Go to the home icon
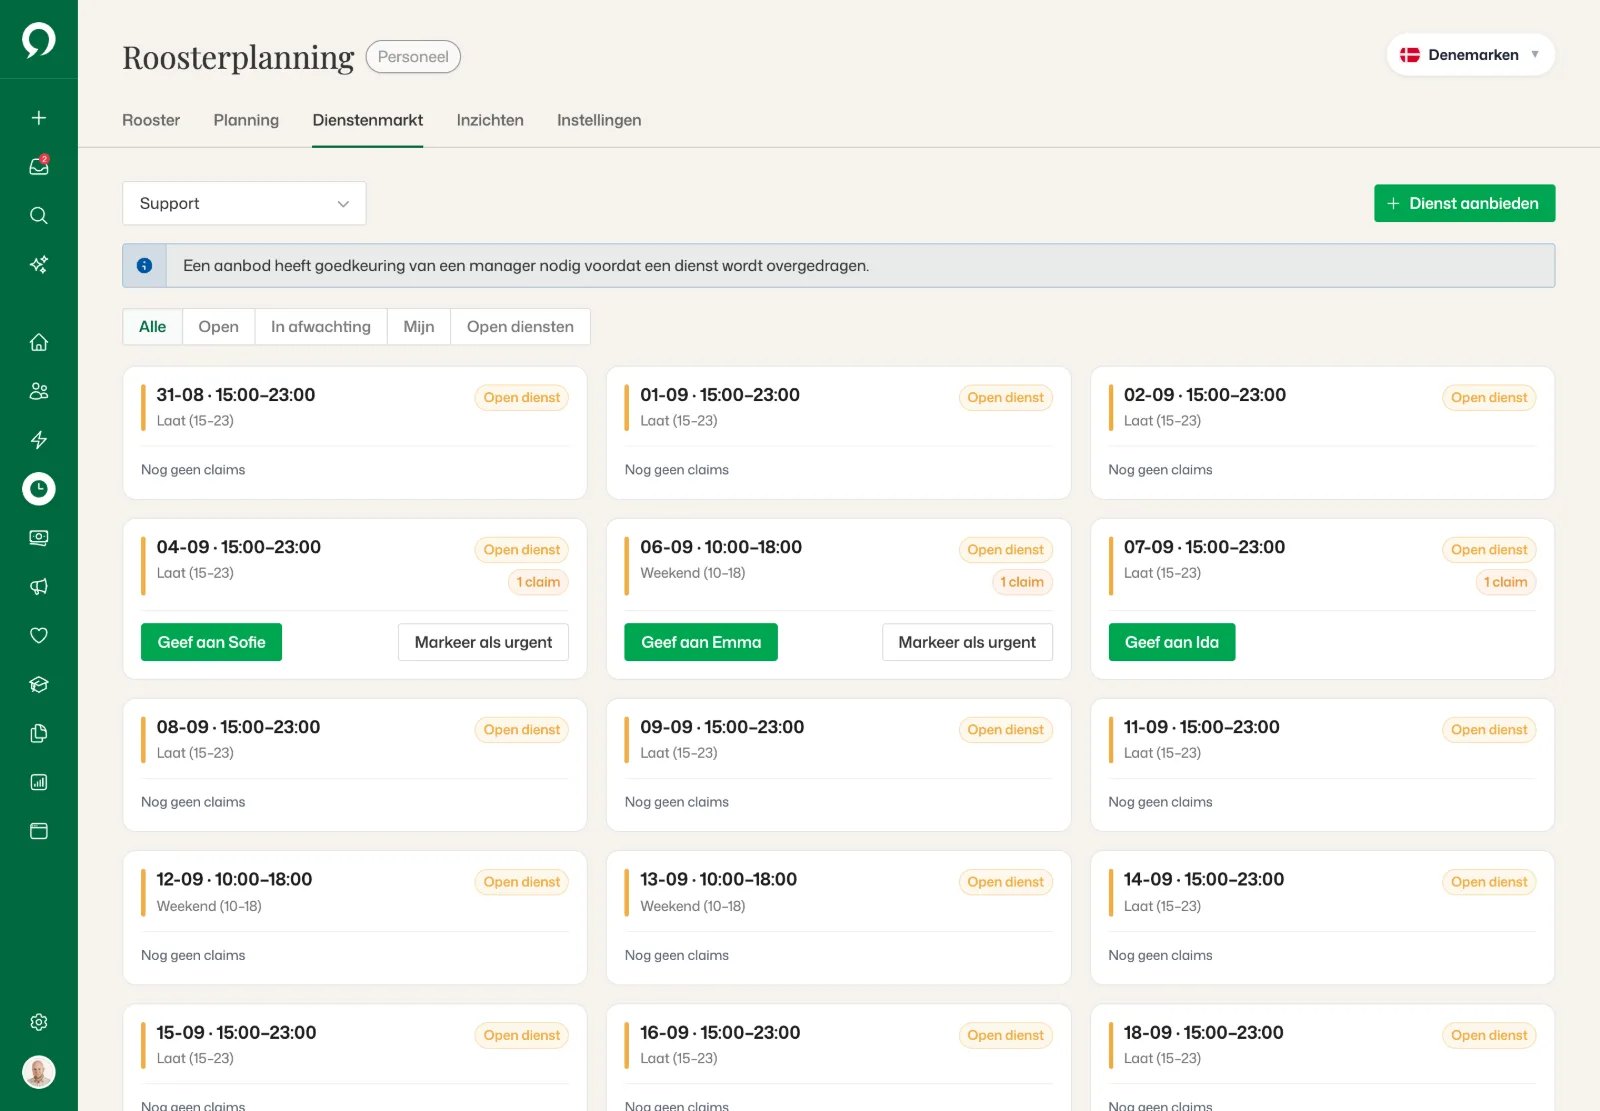The width and height of the screenshot is (1600, 1111). (x=39, y=342)
